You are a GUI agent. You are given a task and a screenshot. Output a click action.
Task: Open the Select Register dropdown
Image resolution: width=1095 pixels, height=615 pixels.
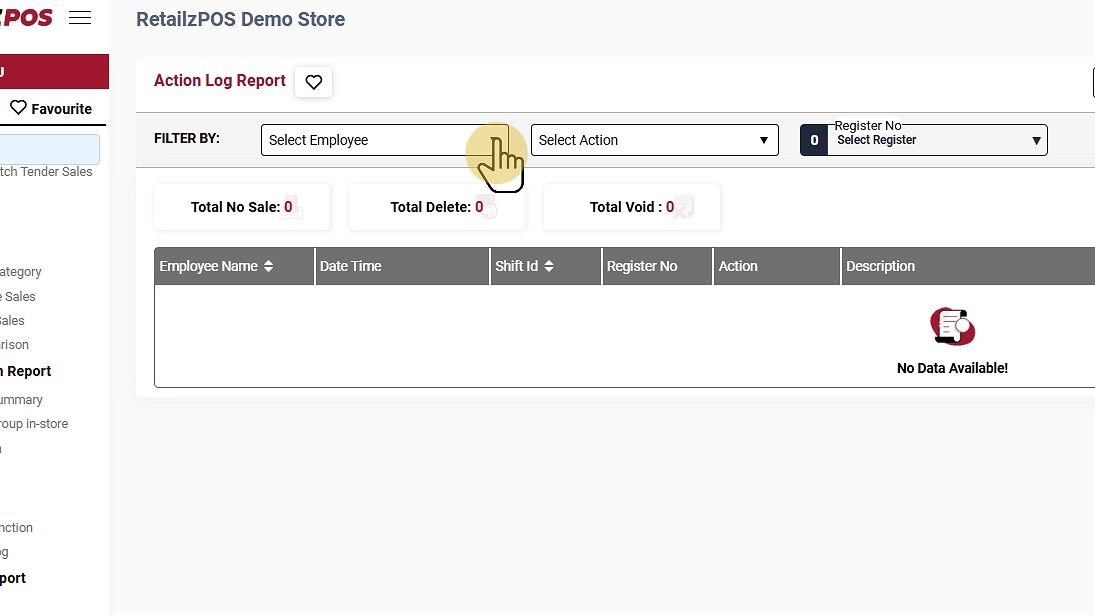[936, 140]
